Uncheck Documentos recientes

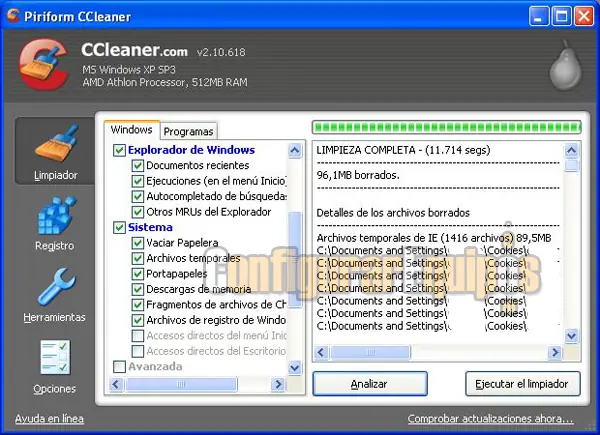(x=137, y=165)
